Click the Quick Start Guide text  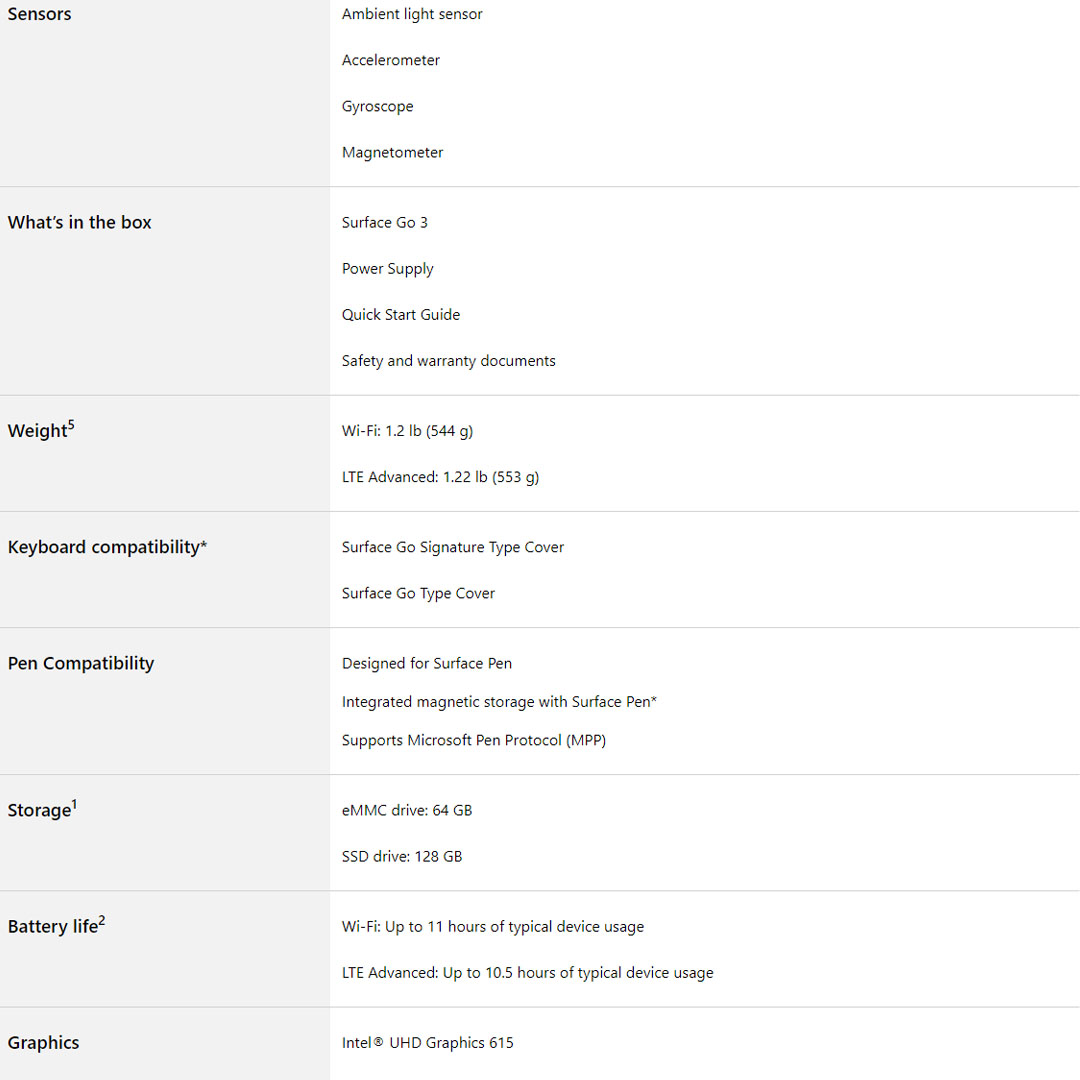401,314
